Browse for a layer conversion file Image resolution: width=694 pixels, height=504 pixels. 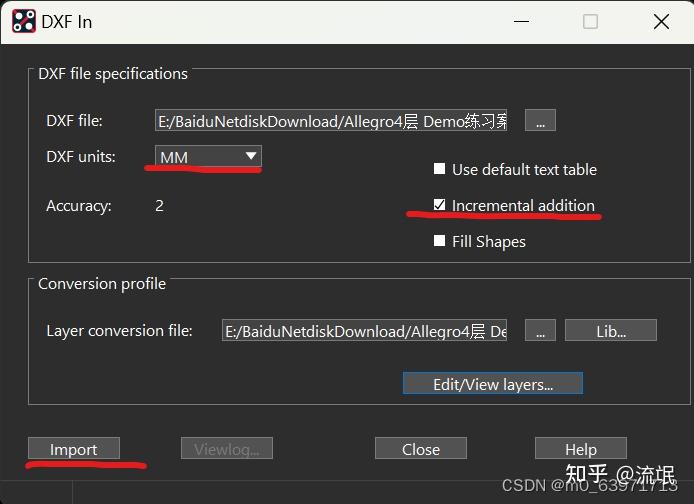(540, 331)
